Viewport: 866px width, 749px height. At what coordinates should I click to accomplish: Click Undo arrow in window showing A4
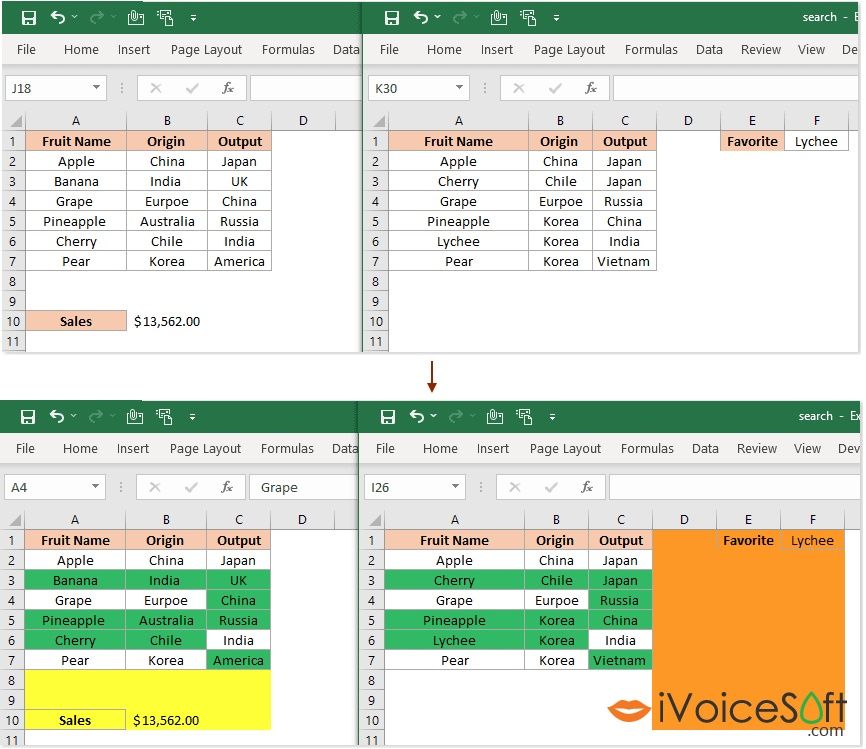(57, 417)
